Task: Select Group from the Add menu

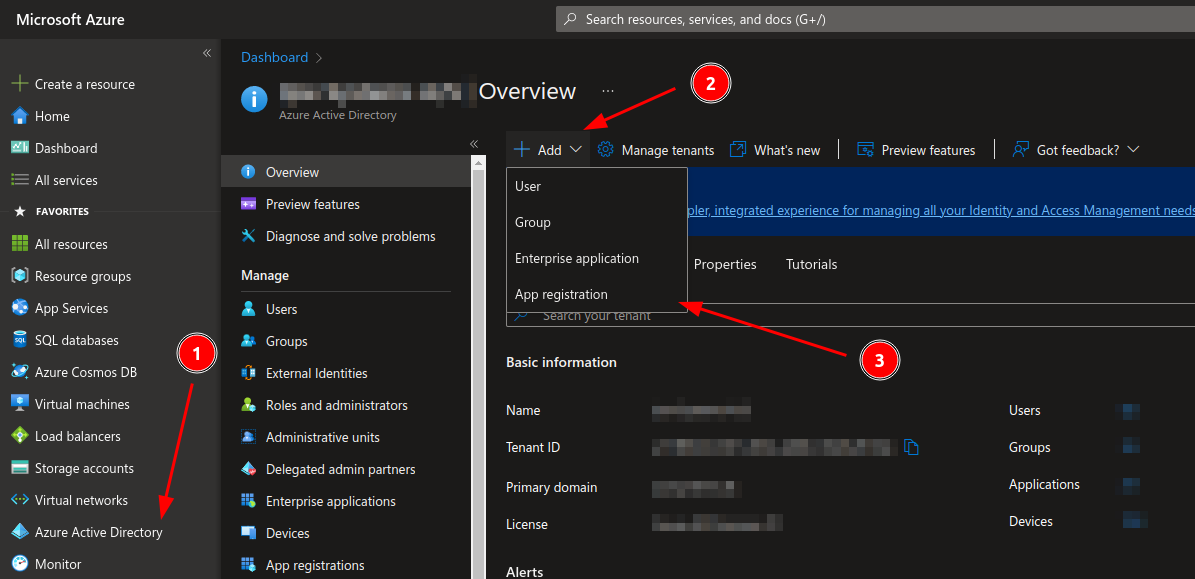Action: [x=597, y=222]
